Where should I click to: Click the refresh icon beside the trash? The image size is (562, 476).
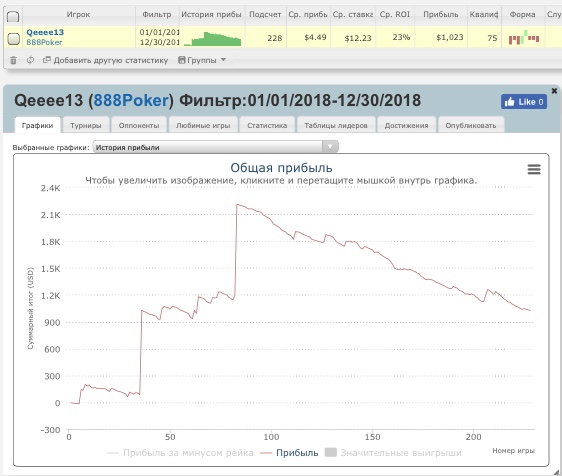[30, 60]
